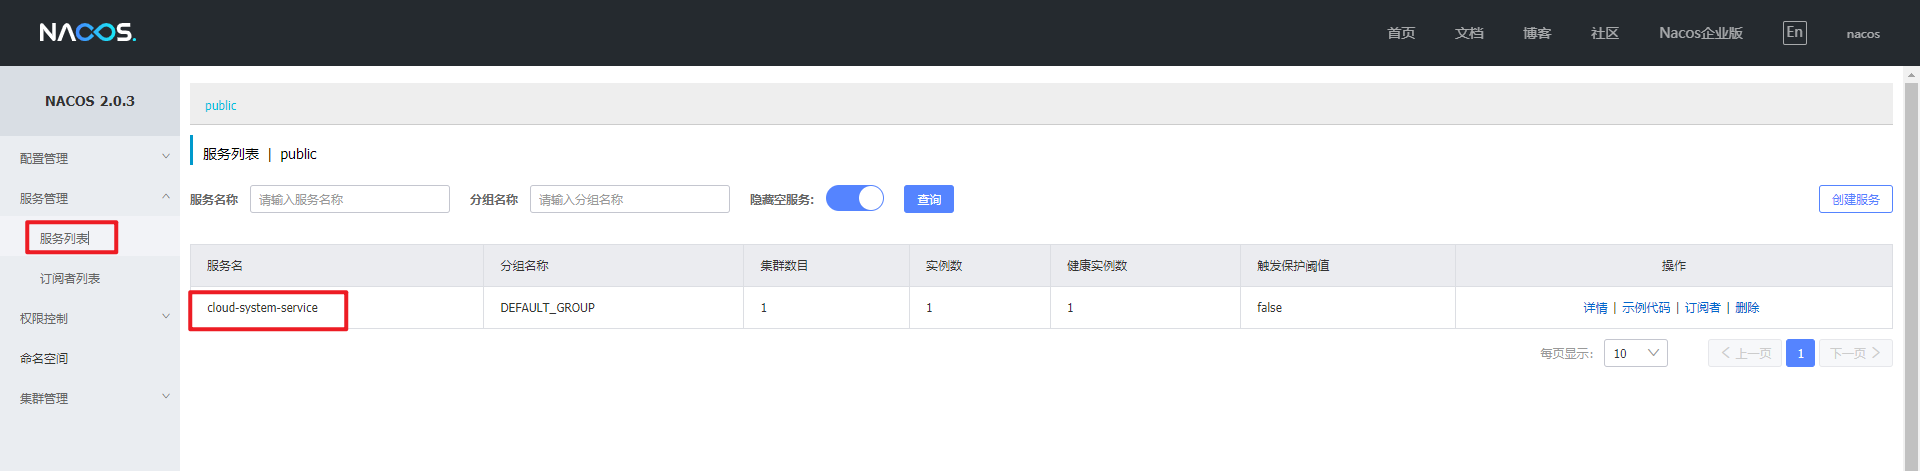Open 命名空间 in the sidebar

point(44,358)
